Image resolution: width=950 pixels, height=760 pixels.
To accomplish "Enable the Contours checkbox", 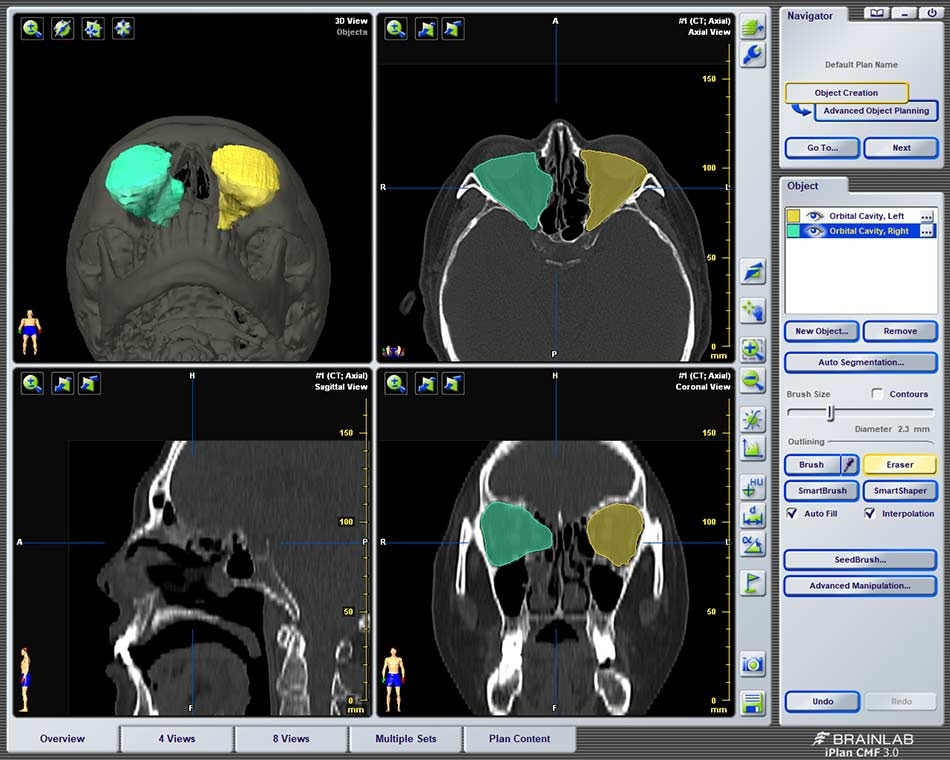I will (x=877, y=394).
